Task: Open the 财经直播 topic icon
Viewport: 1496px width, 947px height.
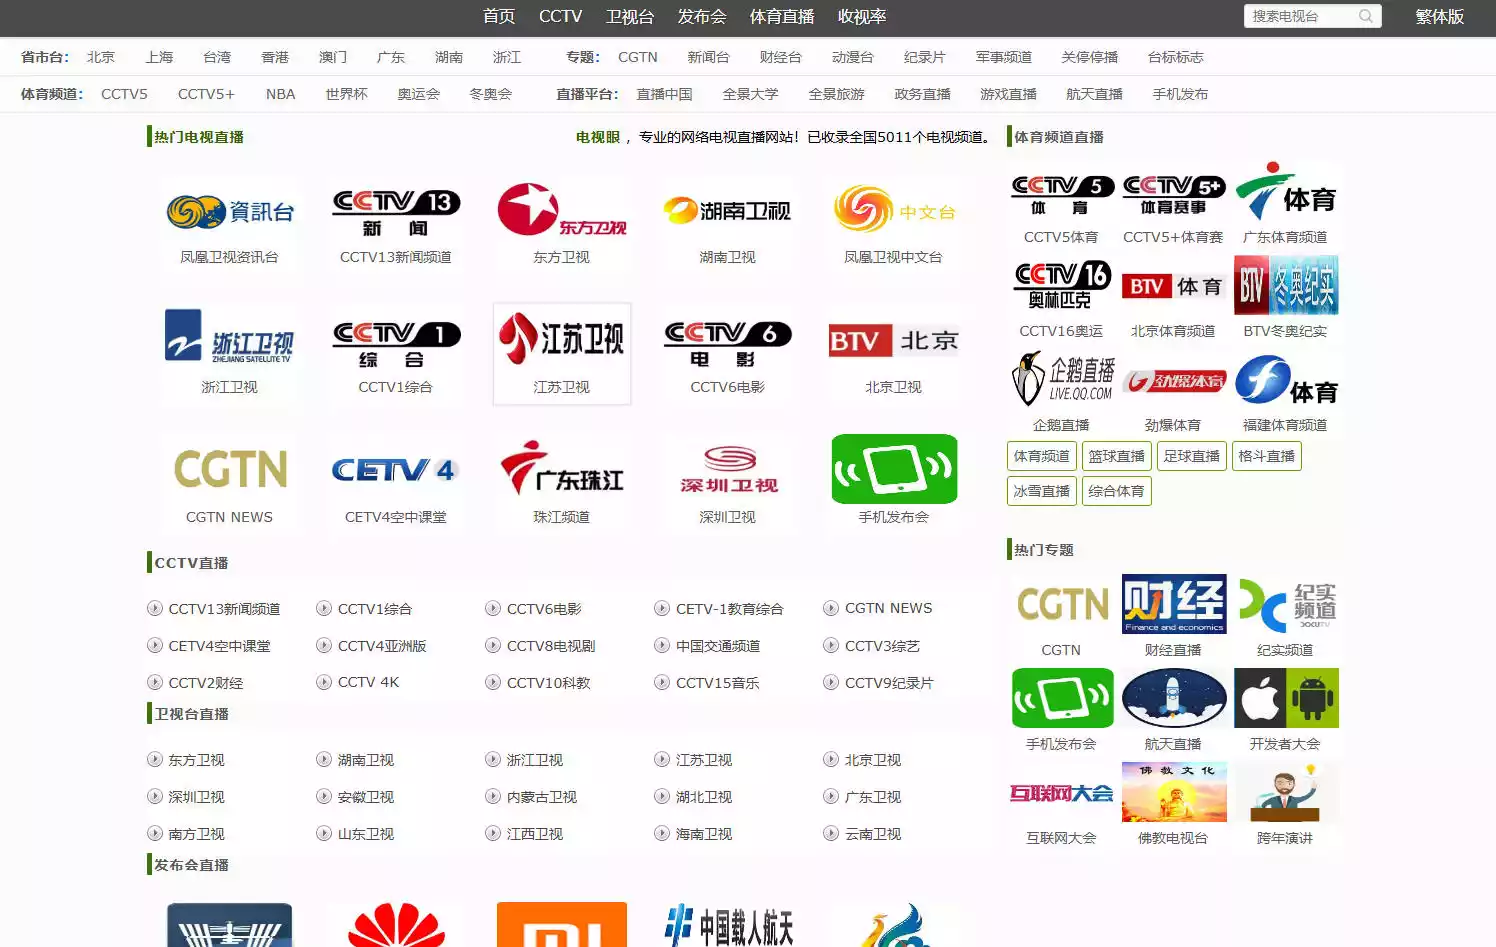Action: click(1174, 604)
